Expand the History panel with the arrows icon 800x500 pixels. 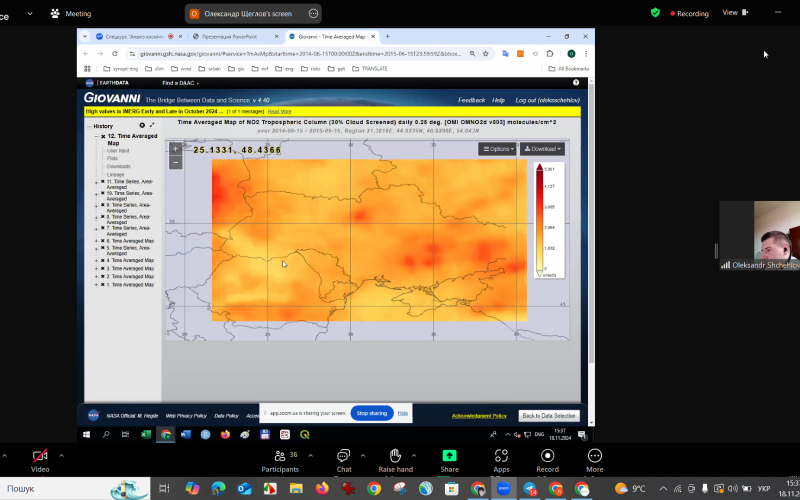click(152, 126)
